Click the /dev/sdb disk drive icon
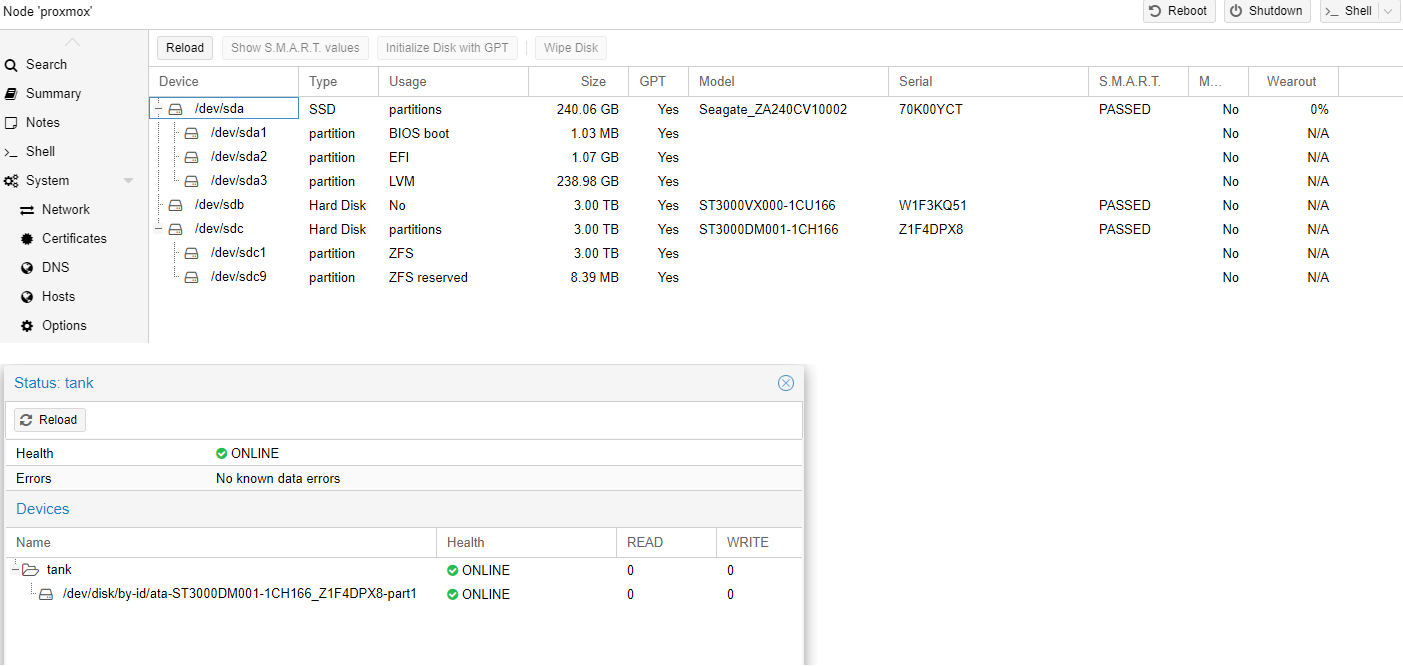This screenshot has width=1403, height=666. pos(175,205)
